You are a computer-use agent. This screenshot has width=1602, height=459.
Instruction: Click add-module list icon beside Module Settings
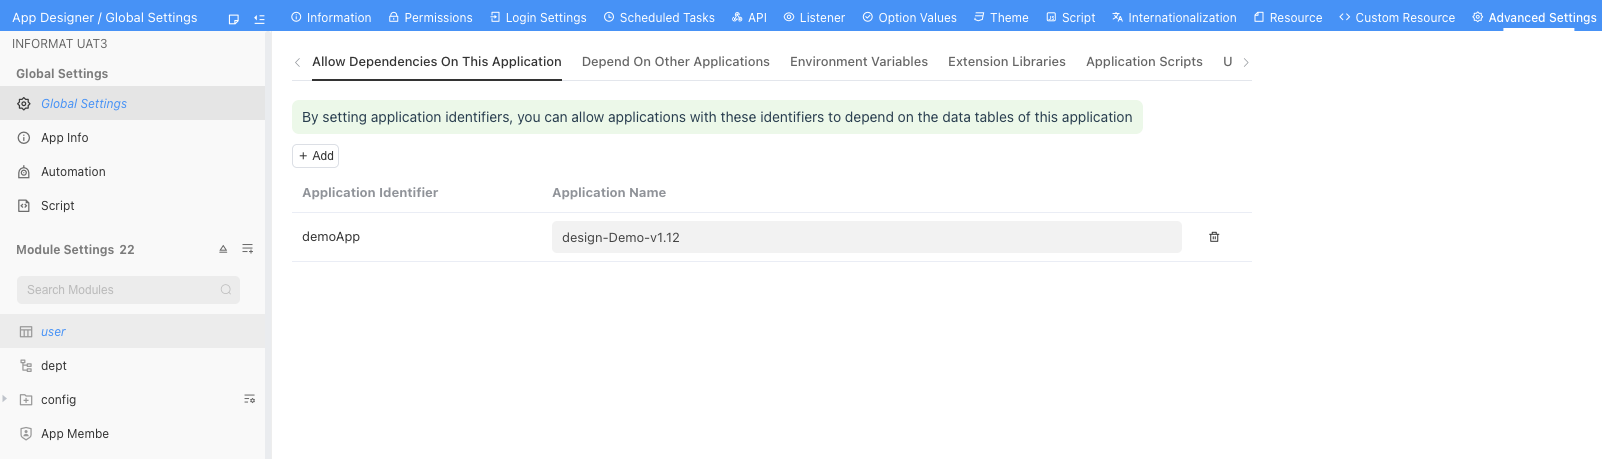pos(247,249)
